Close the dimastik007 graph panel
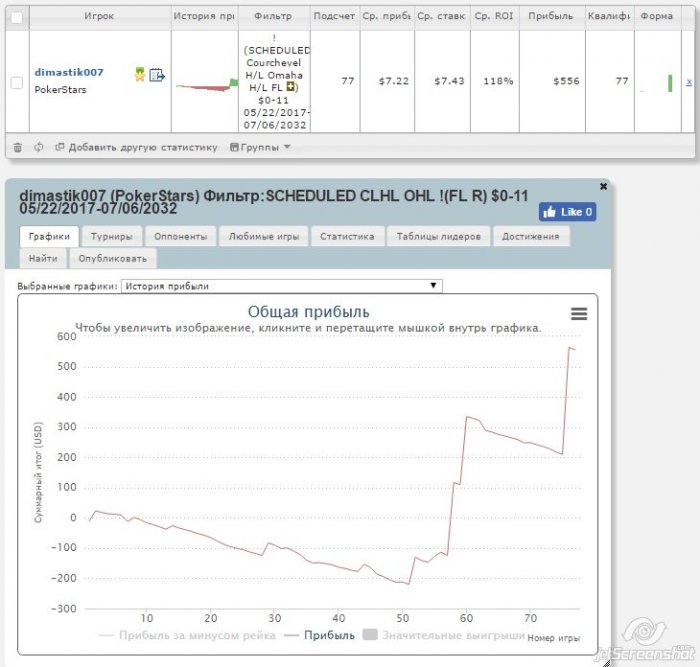This screenshot has width=700, height=667. 603,186
